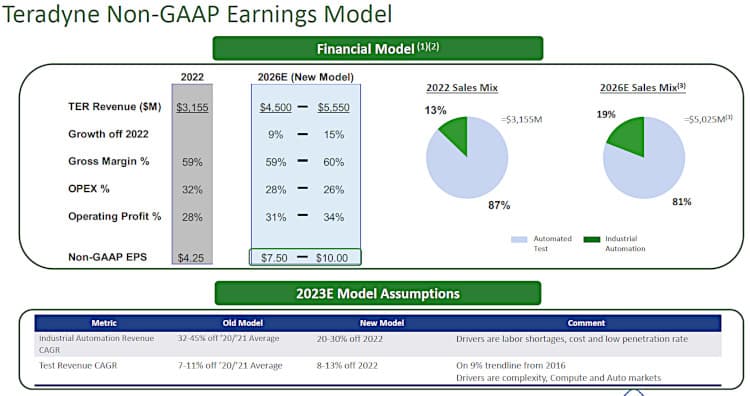Click the '60%' gross margin value
The image size is (750, 396).
click(333, 162)
